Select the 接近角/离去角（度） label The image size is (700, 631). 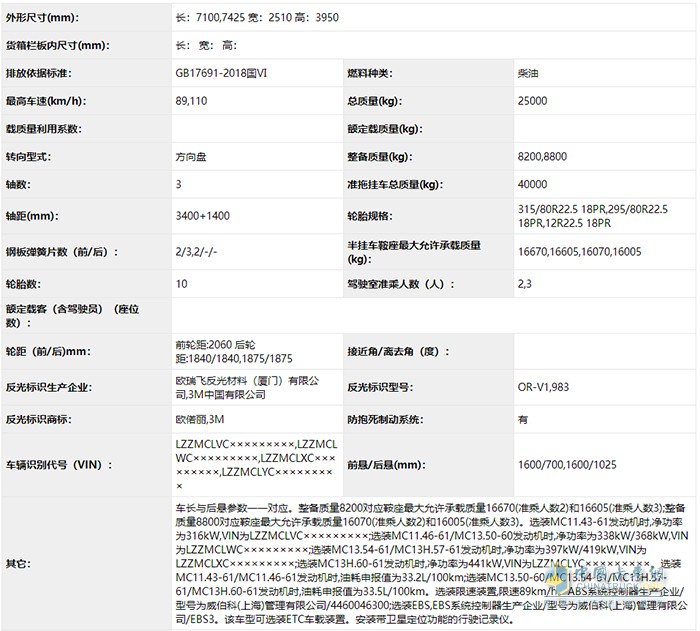tap(398, 352)
